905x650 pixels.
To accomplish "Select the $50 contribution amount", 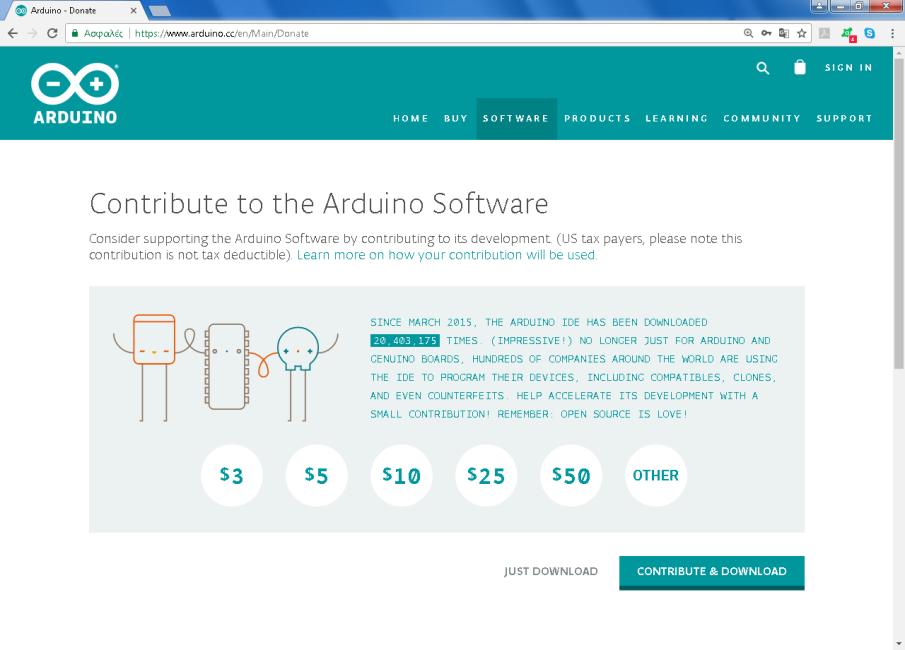I will [x=571, y=475].
